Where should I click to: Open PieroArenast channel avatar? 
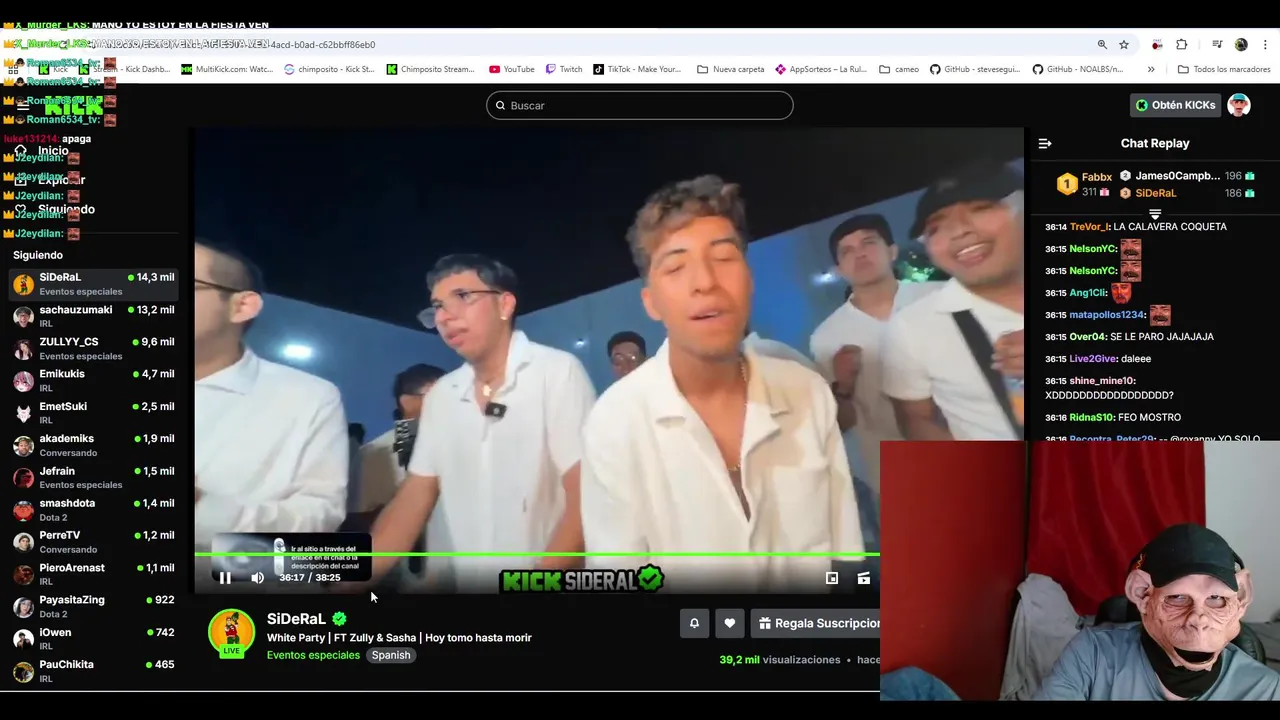(23, 574)
